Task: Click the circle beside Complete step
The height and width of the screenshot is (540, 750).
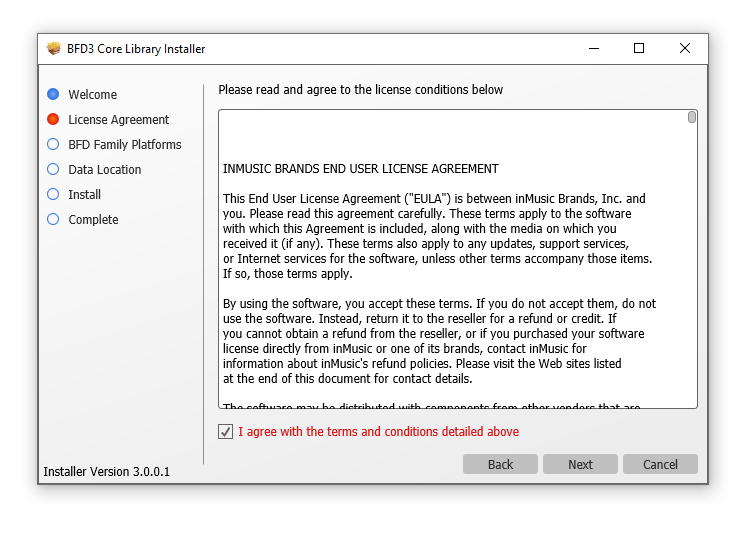Action: pos(53,219)
